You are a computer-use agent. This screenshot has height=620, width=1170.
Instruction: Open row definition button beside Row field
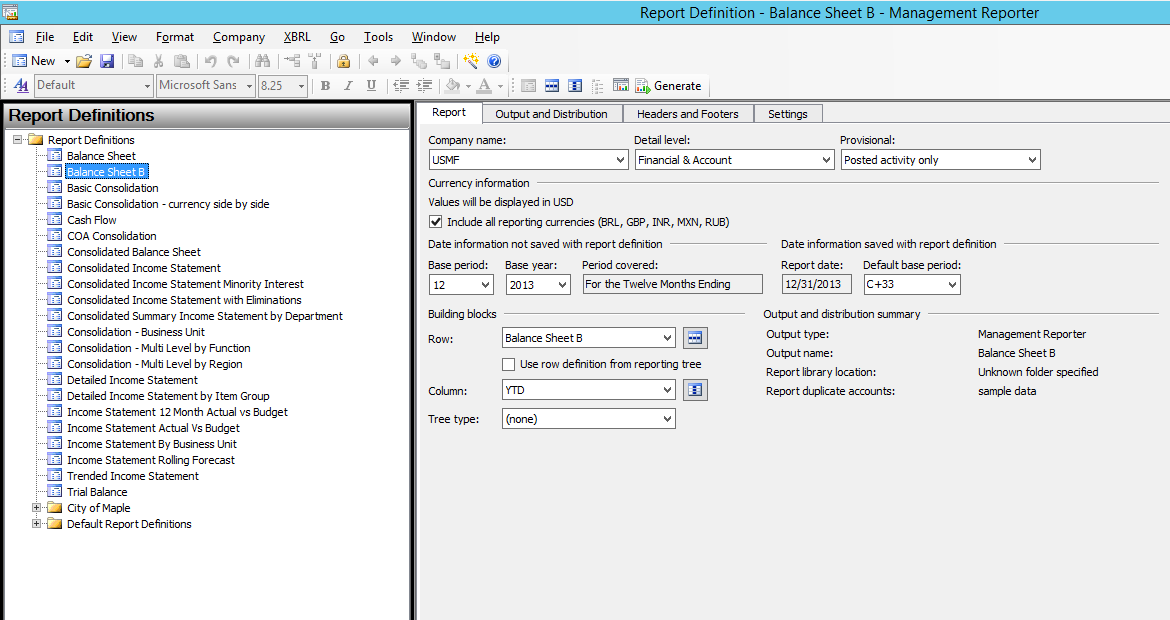click(x=695, y=338)
